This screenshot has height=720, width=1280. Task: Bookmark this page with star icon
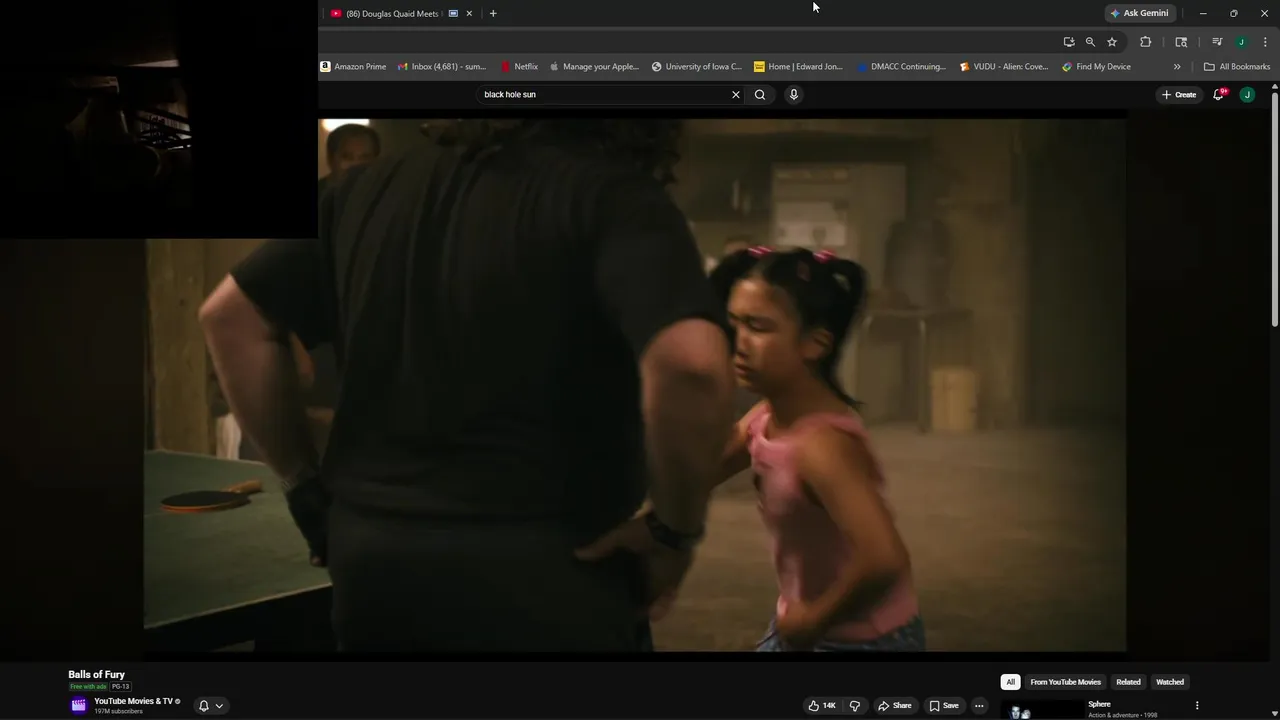(x=1112, y=42)
